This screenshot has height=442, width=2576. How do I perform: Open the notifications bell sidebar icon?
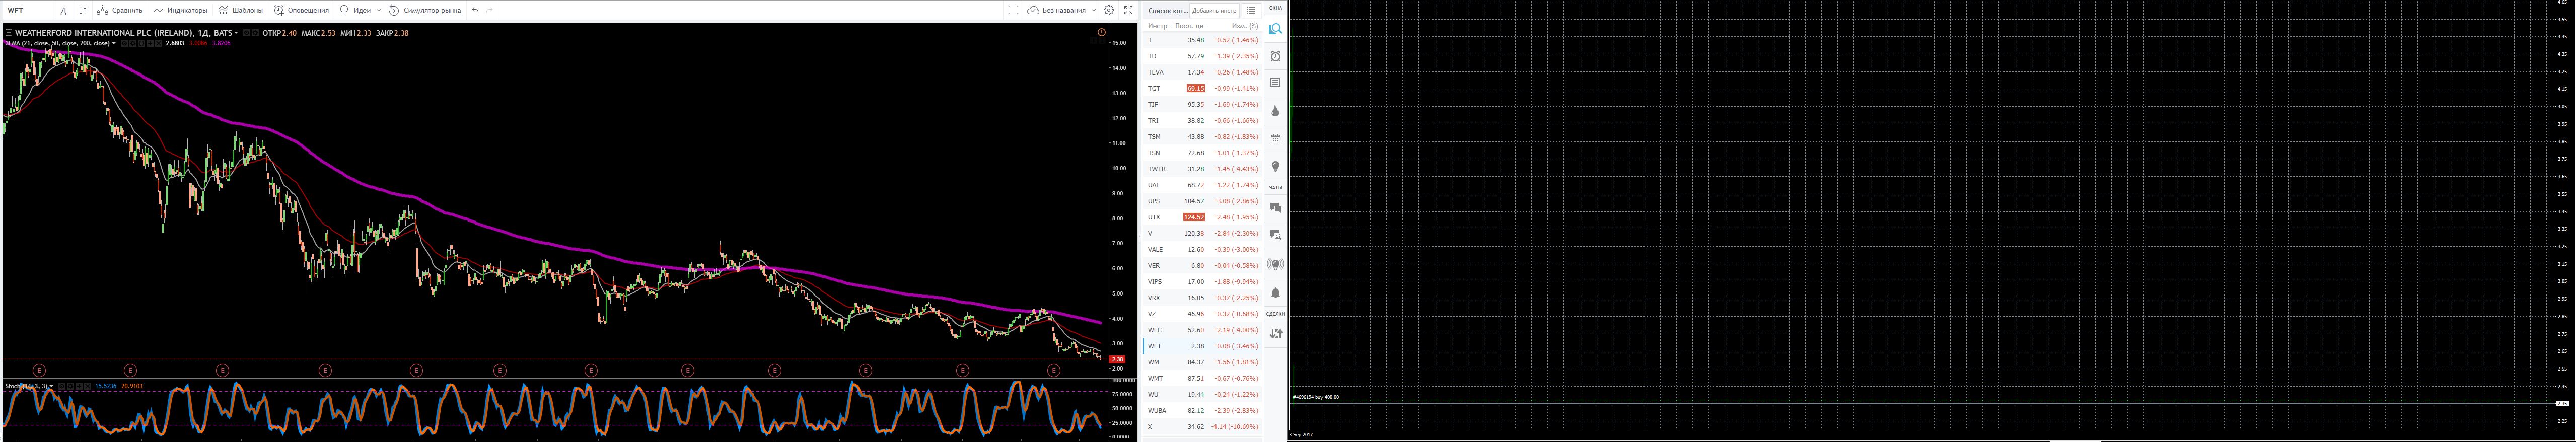click(1275, 293)
